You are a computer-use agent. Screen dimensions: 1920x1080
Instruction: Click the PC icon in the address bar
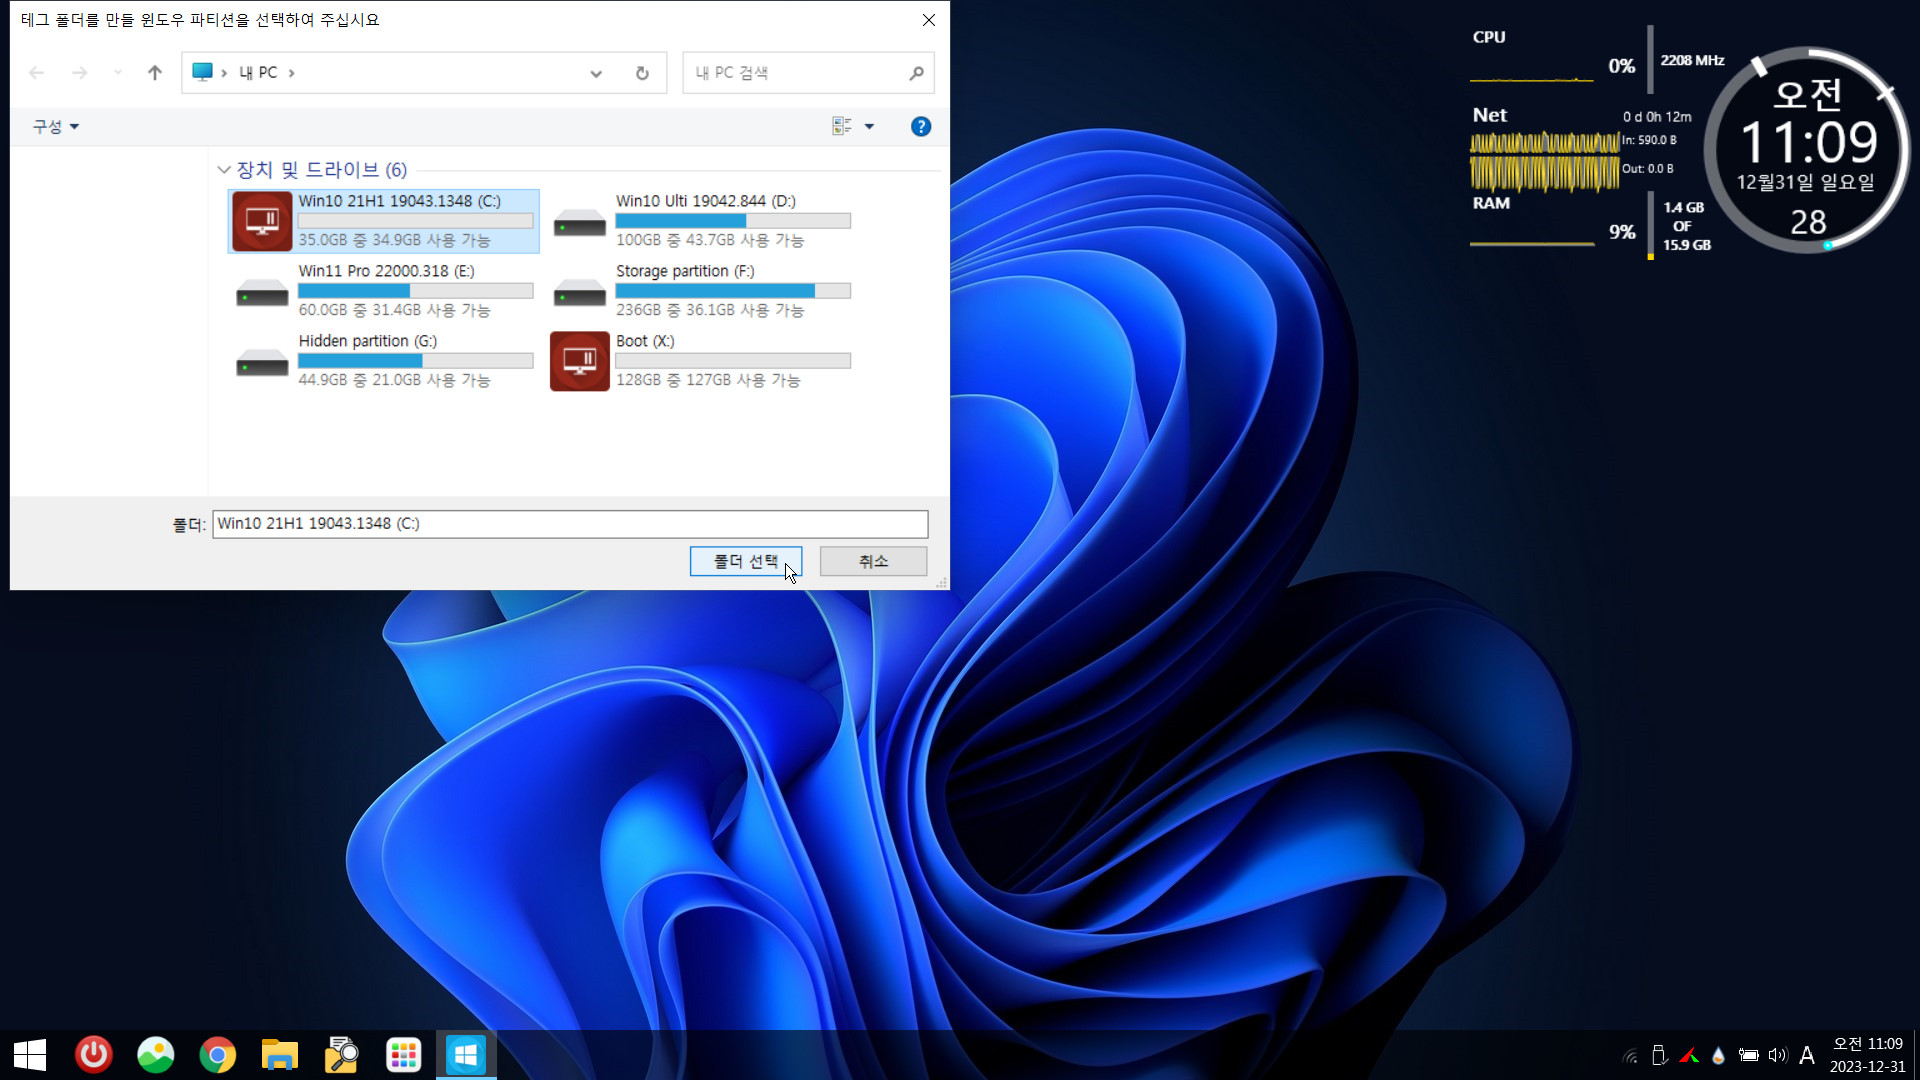pyautogui.click(x=202, y=72)
